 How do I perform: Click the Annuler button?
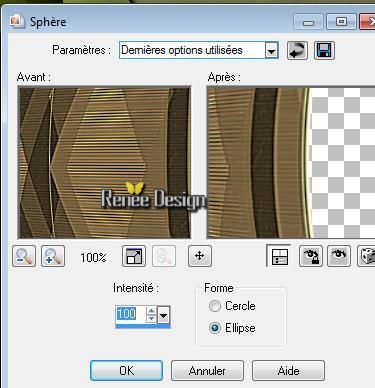click(207, 371)
